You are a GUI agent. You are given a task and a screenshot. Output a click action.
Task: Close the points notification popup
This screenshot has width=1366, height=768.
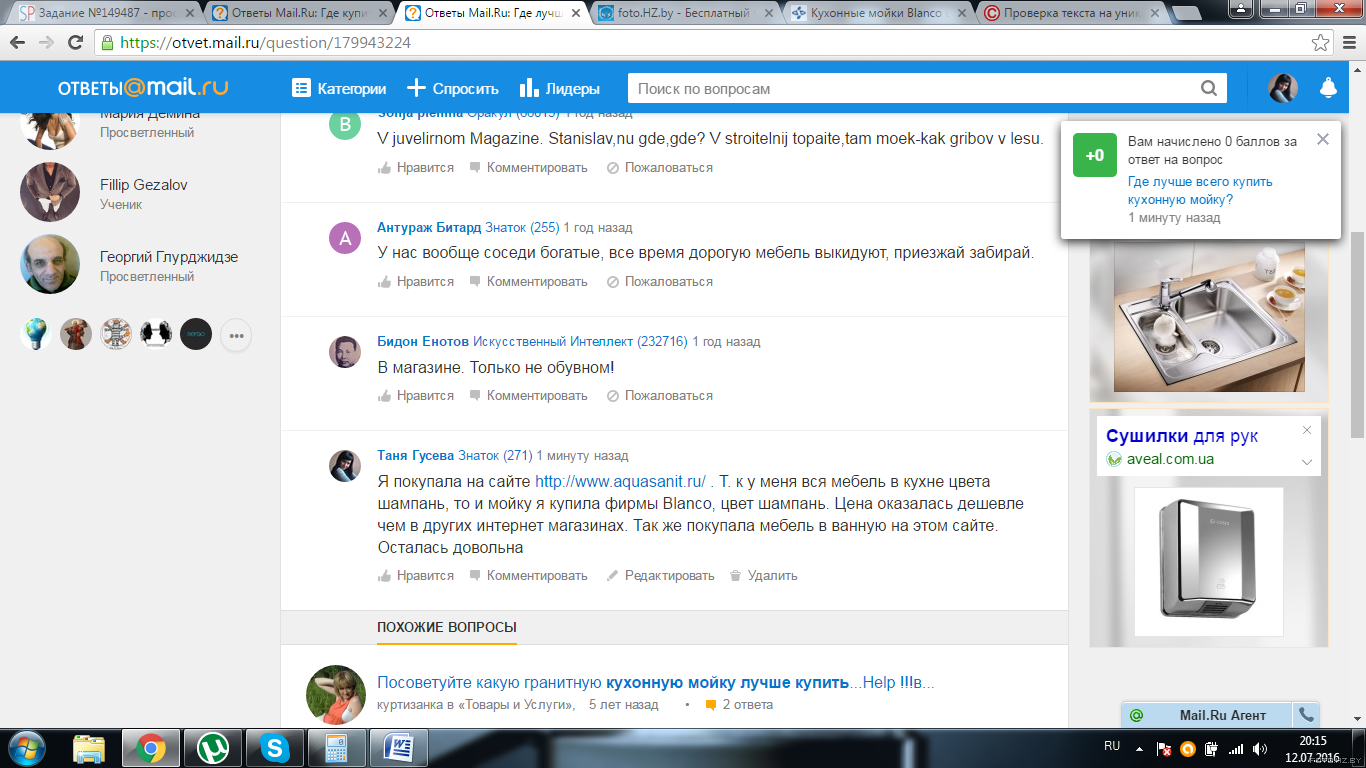[x=1323, y=139]
